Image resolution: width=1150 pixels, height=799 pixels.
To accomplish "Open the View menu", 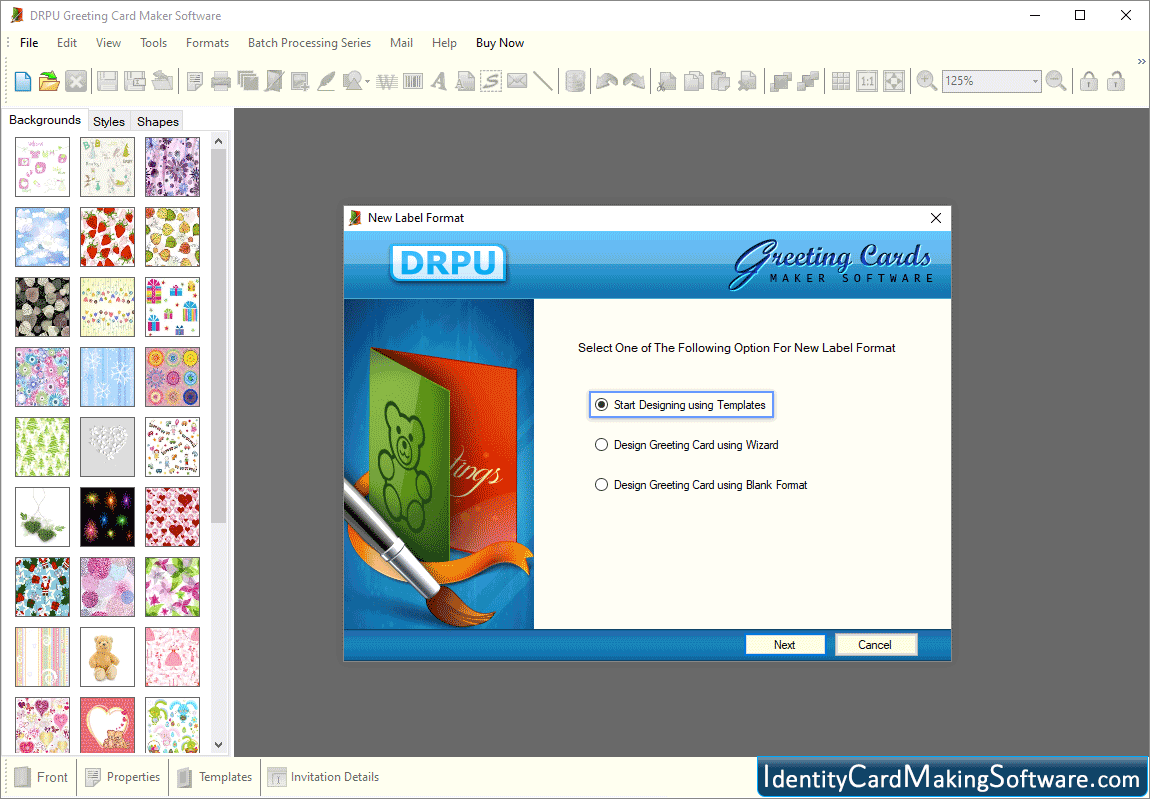I will point(109,43).
